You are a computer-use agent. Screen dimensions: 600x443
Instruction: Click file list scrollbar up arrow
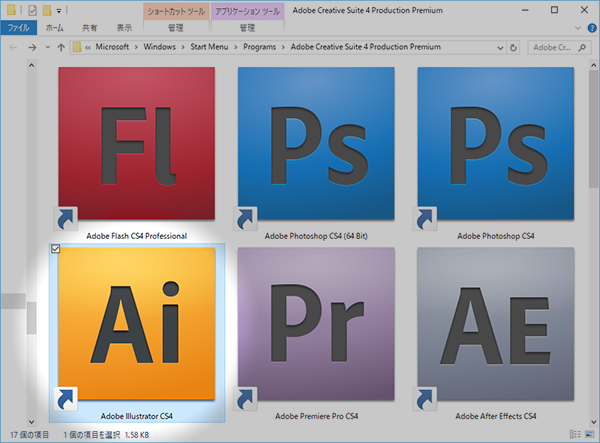(593, 65)
